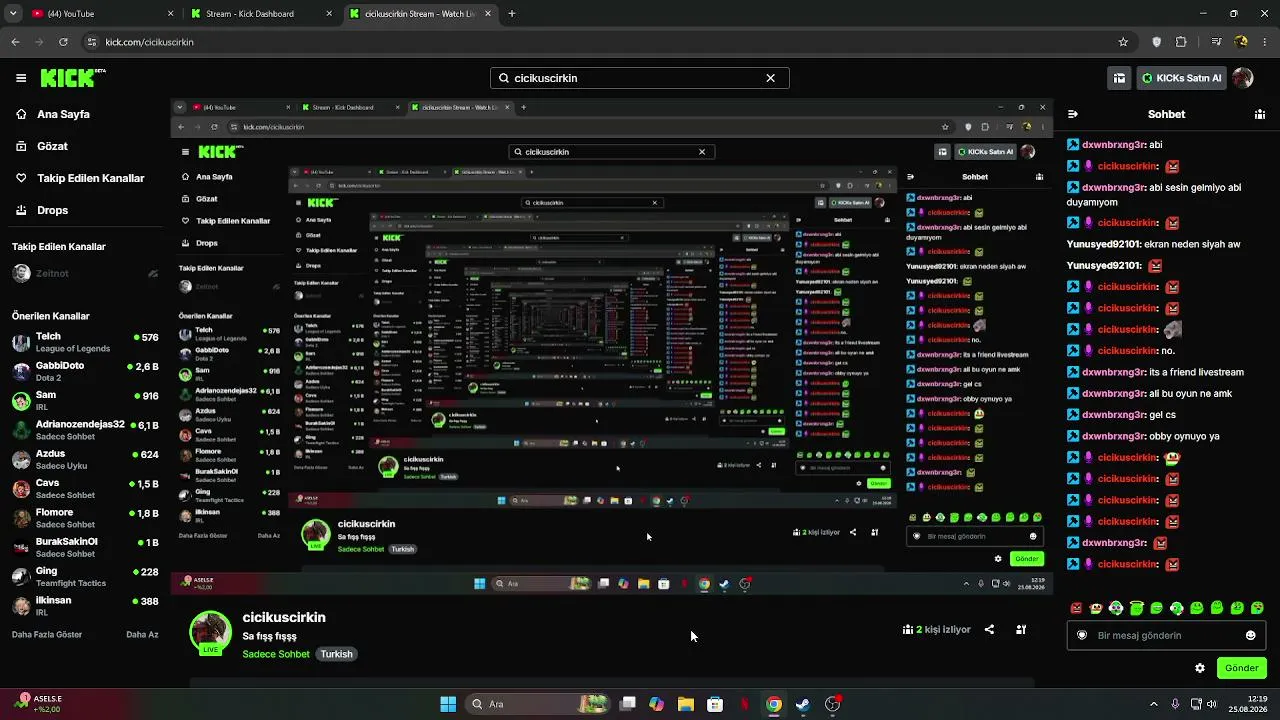The image size is (1280, 720).
Task: Send the chat message with Gönder button
Action: tap(1241, 668)
